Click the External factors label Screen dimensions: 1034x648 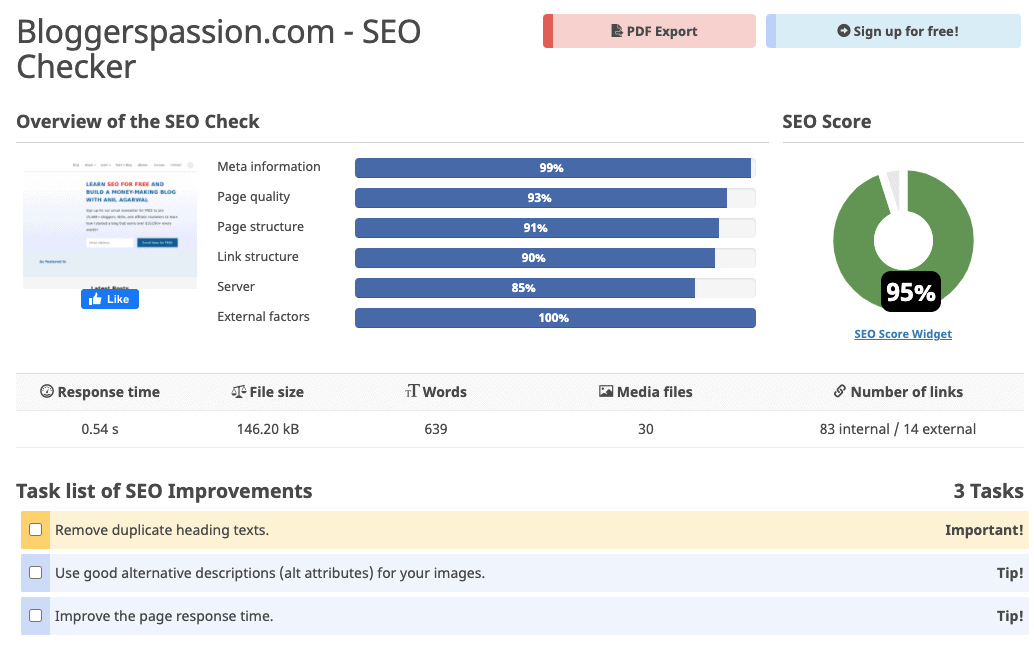click(x=263, y=316)
